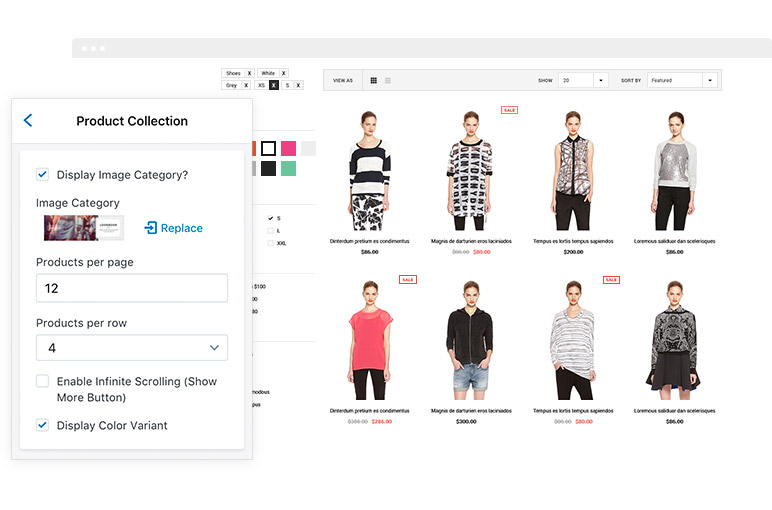Open the striped sweater product image
The image size is (772, 510).
pyautogui.click(x=370, y=170)
